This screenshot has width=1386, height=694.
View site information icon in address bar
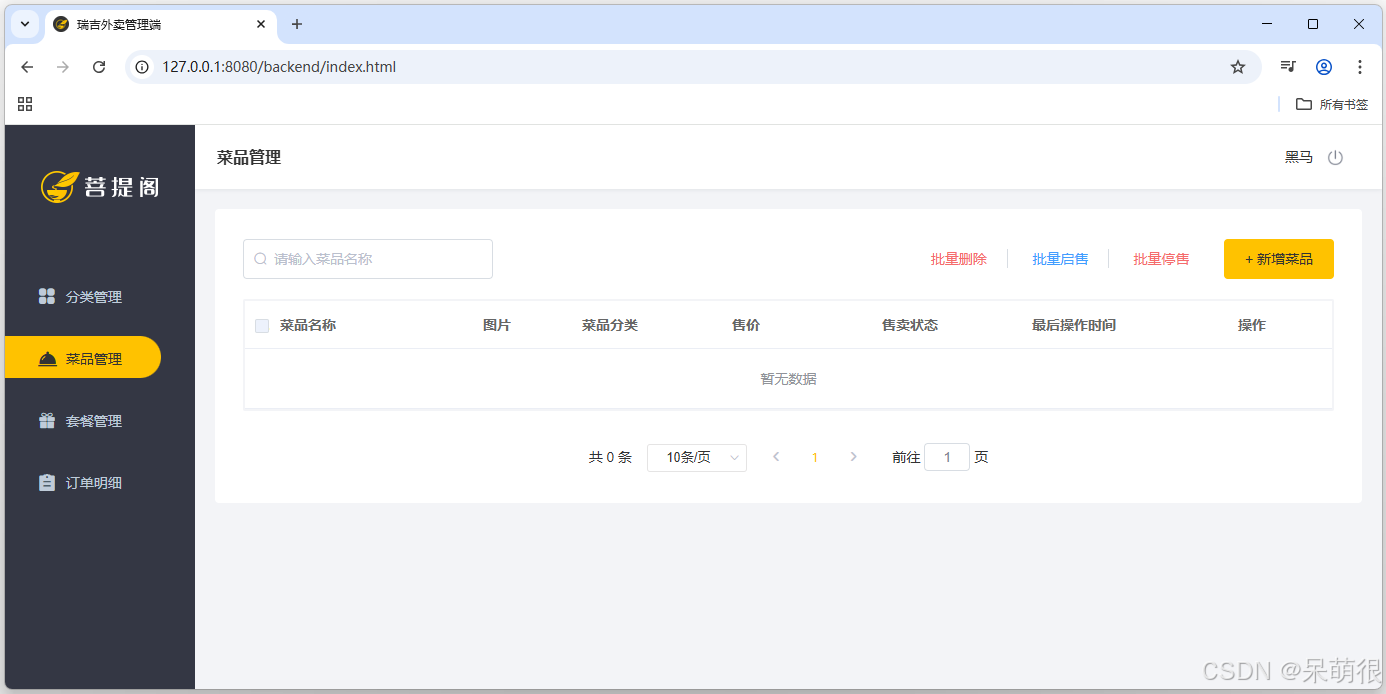pos(142,67)
